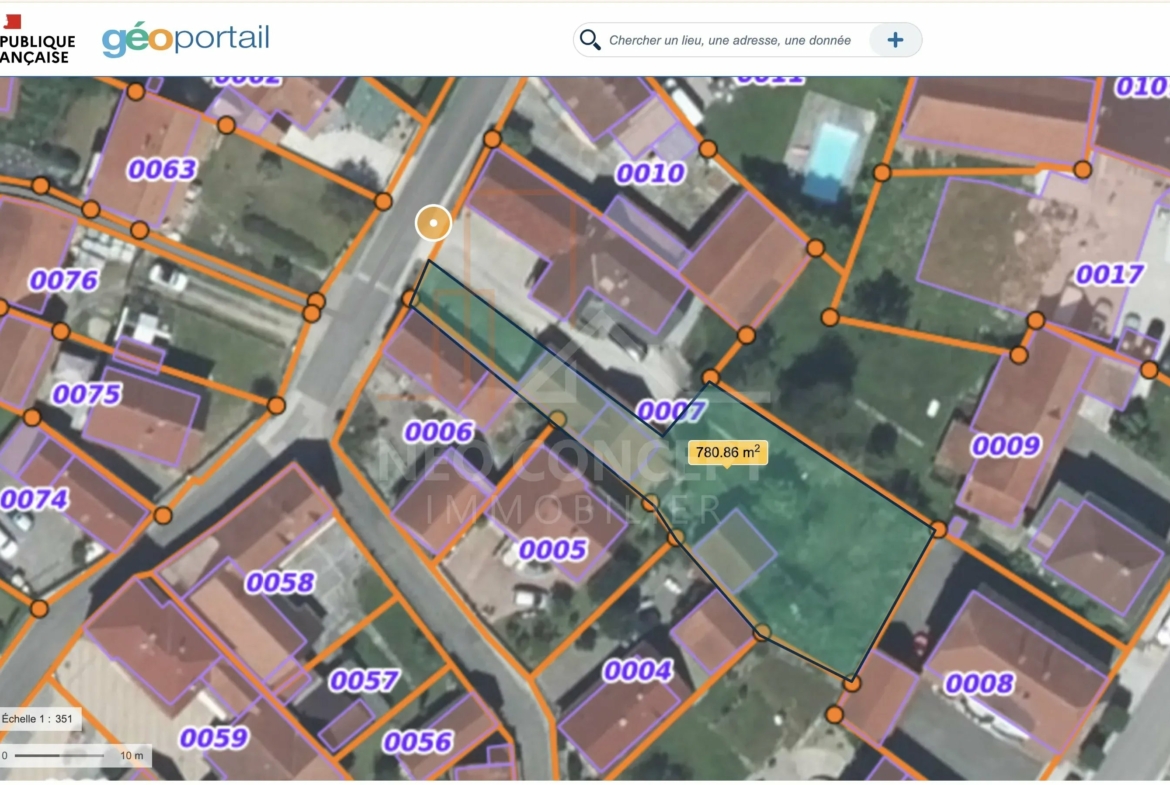Select the orange circular location marker
Viewport: 1170px width, 785px height.
tap(434, 222)
